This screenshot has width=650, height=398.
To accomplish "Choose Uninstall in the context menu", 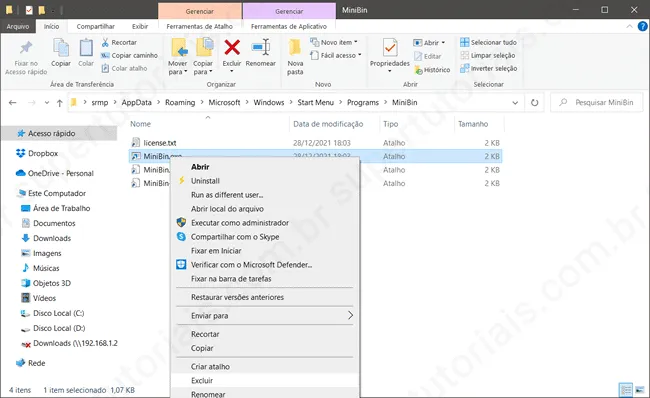I will click(x=264, y=181).
